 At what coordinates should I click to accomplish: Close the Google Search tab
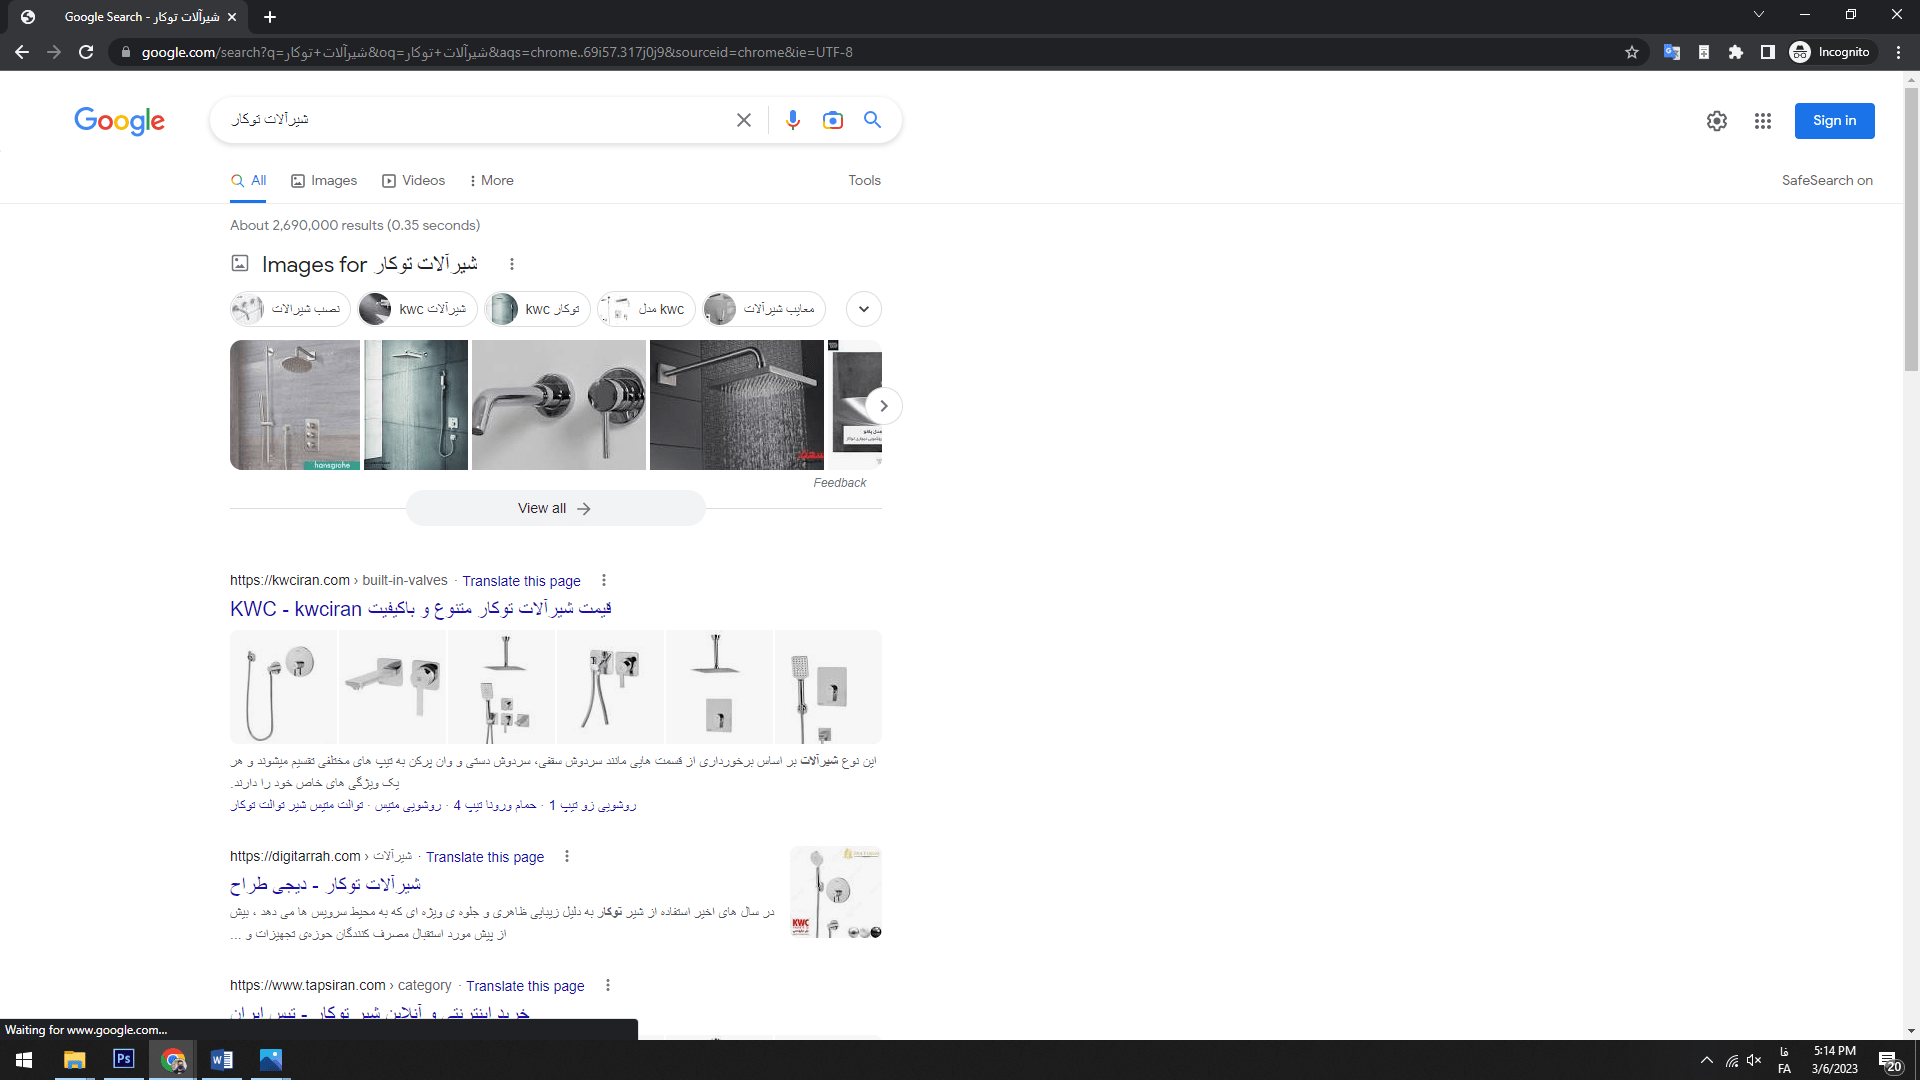pos(232,17)
